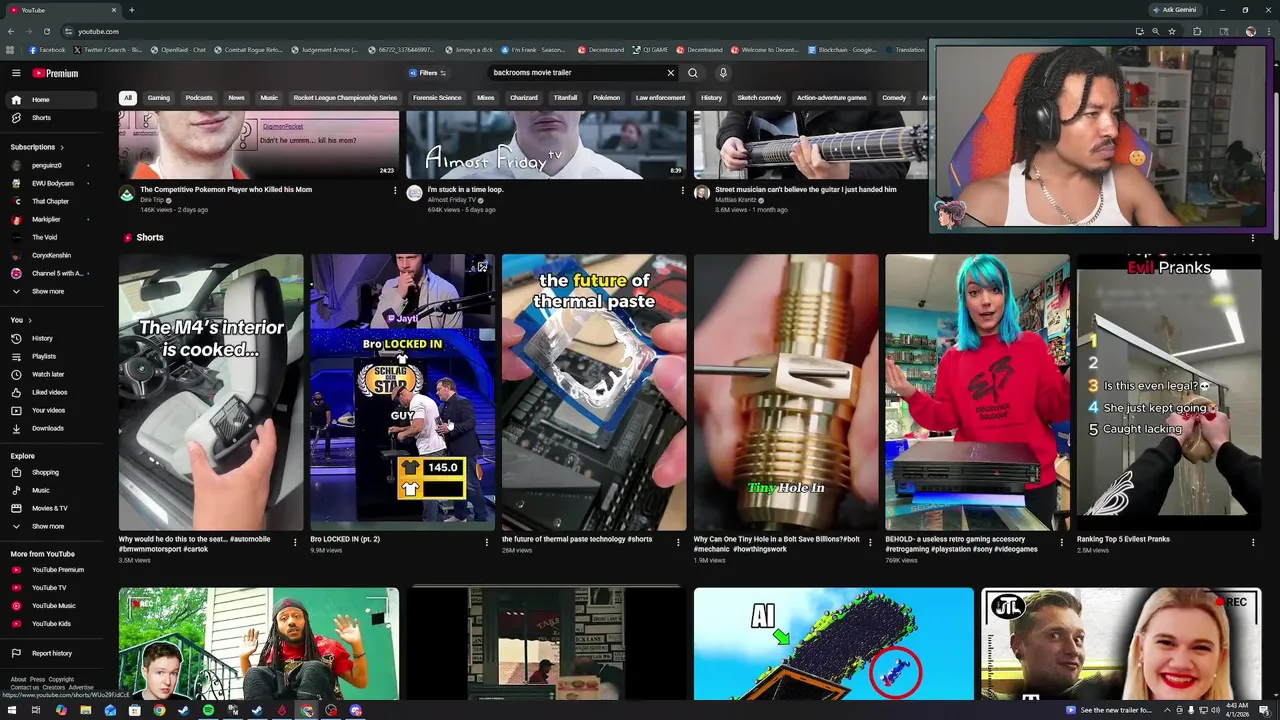Open Watch later list
Screen dimensions: 1280x720
52,374
